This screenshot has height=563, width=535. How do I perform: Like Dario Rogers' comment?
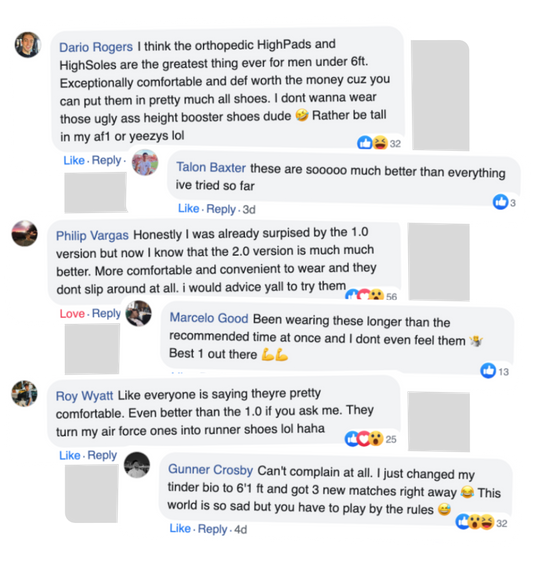(x=74, y=160)
